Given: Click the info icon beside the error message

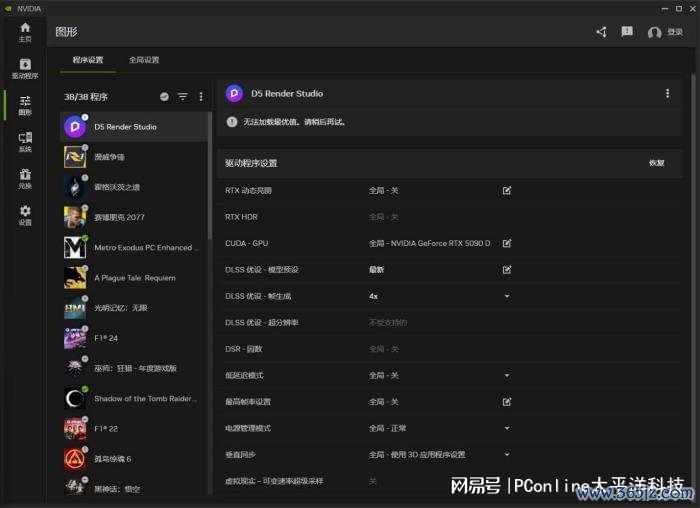Looking at the screenshot, I should point(232,122).
